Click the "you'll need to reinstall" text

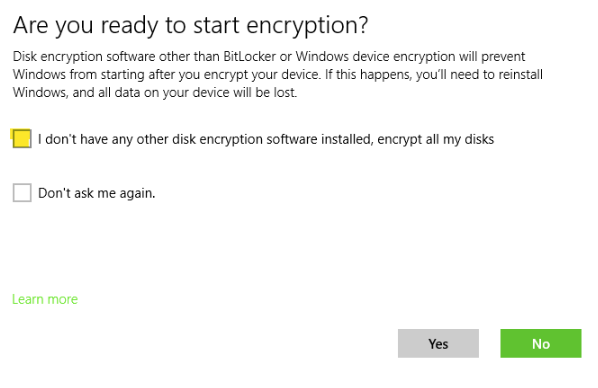click(479, 74)
